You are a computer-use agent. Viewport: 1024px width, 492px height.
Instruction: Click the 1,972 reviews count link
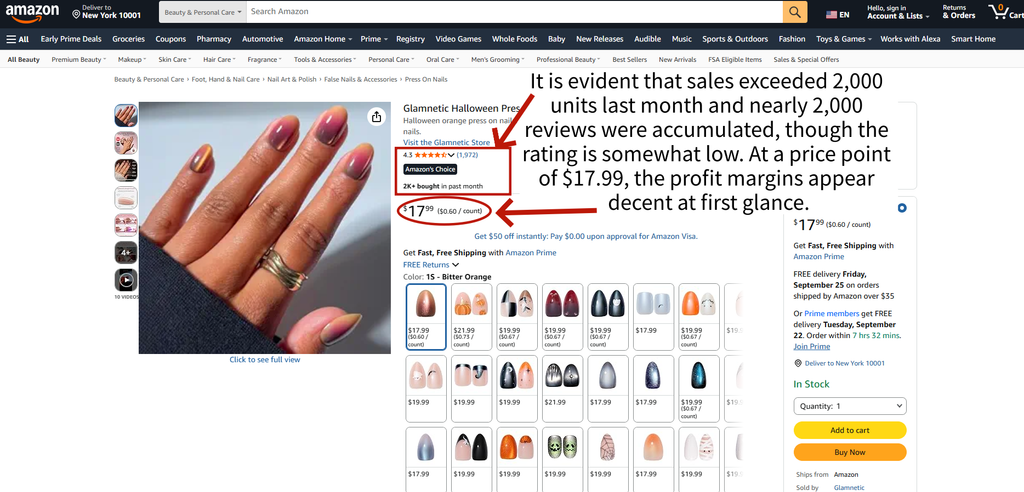coord(467,155)
